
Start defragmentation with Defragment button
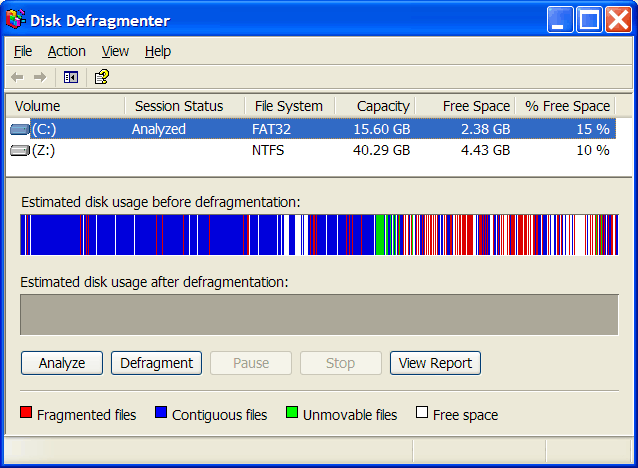click(x=157, y=363)
